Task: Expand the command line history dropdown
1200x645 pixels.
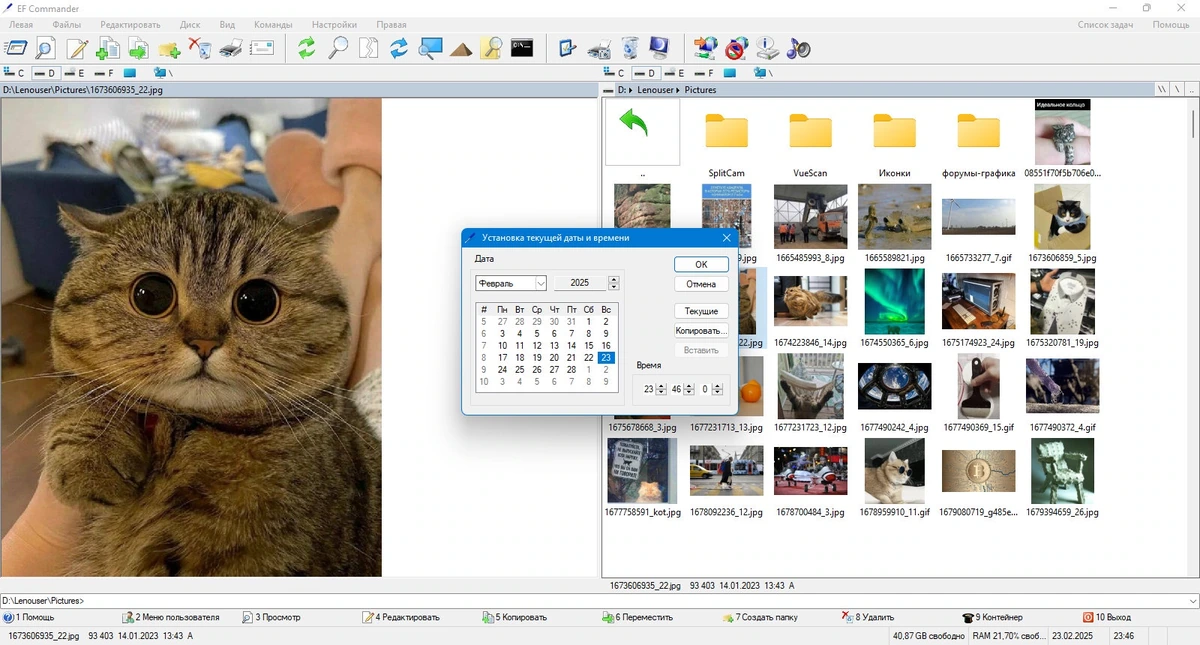Action: tap(1192, 601)
